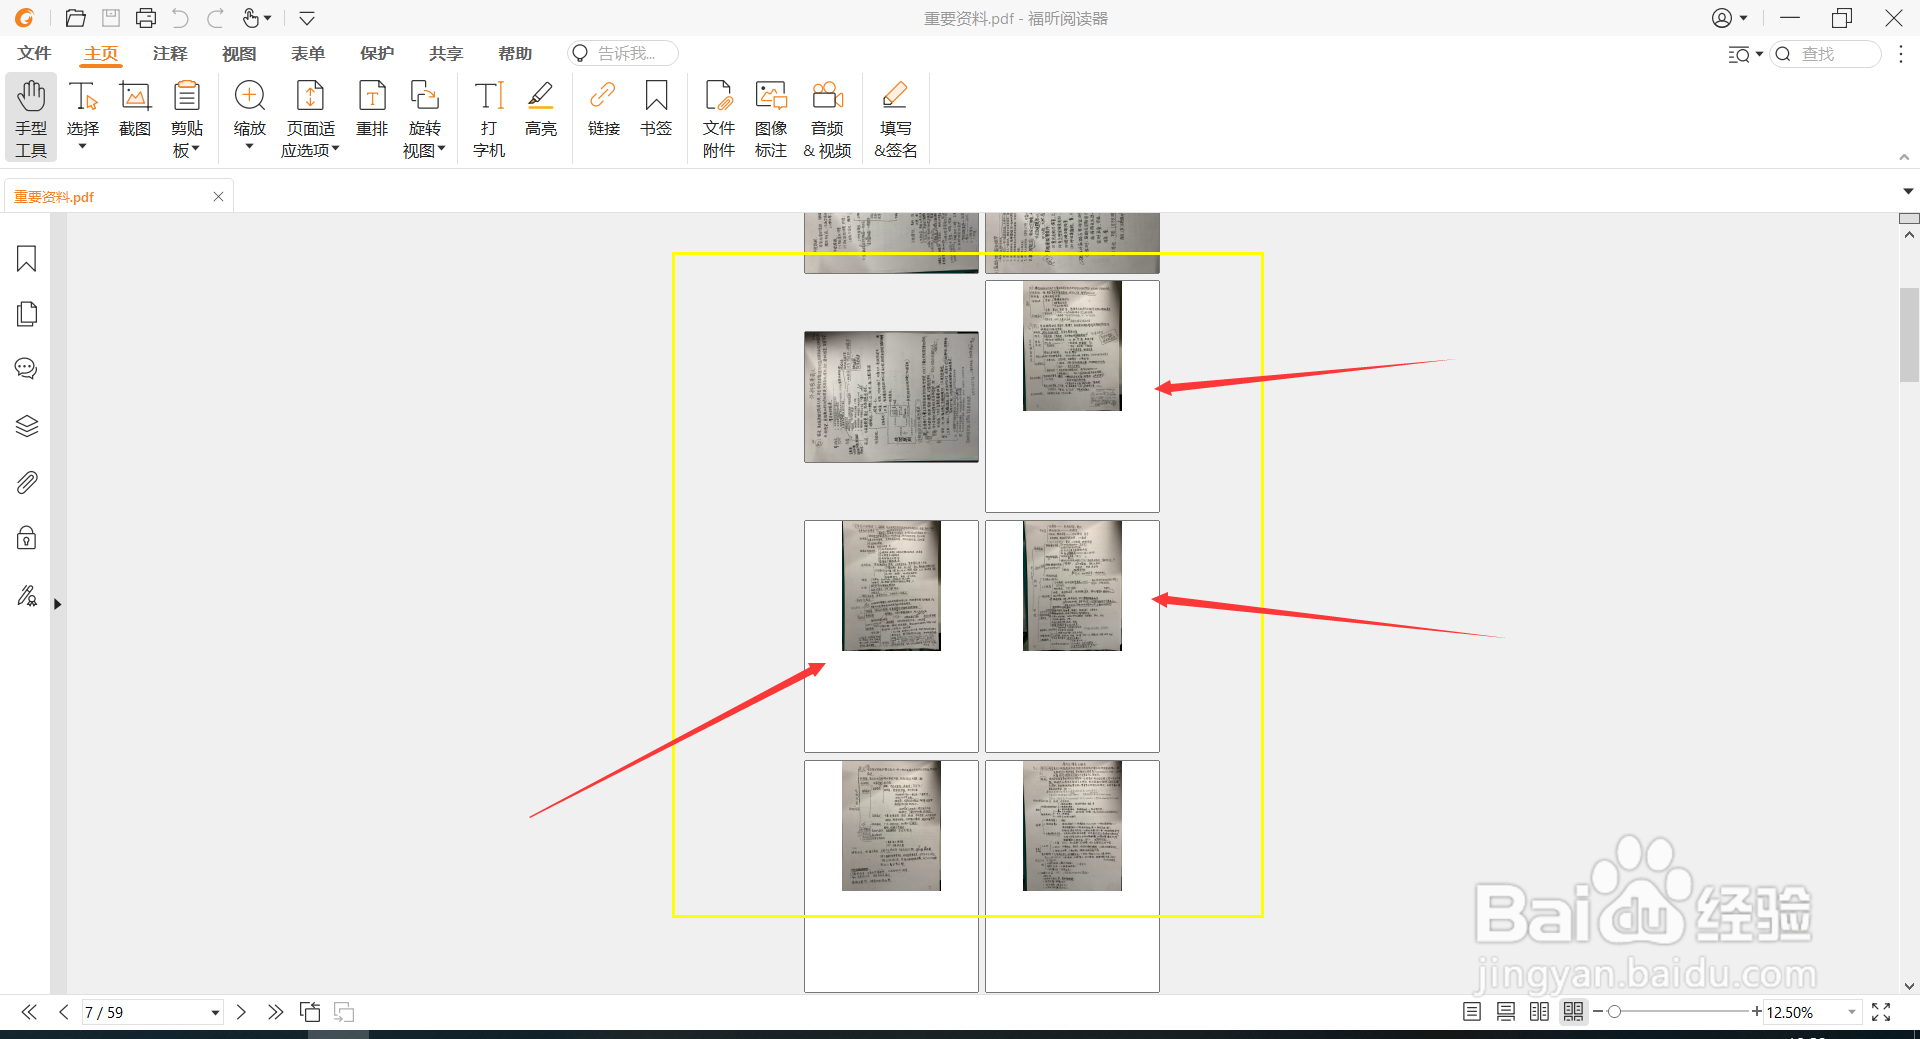Go to the next page
Screen dimensions: 1920x1039
[x=241, y=1012]
